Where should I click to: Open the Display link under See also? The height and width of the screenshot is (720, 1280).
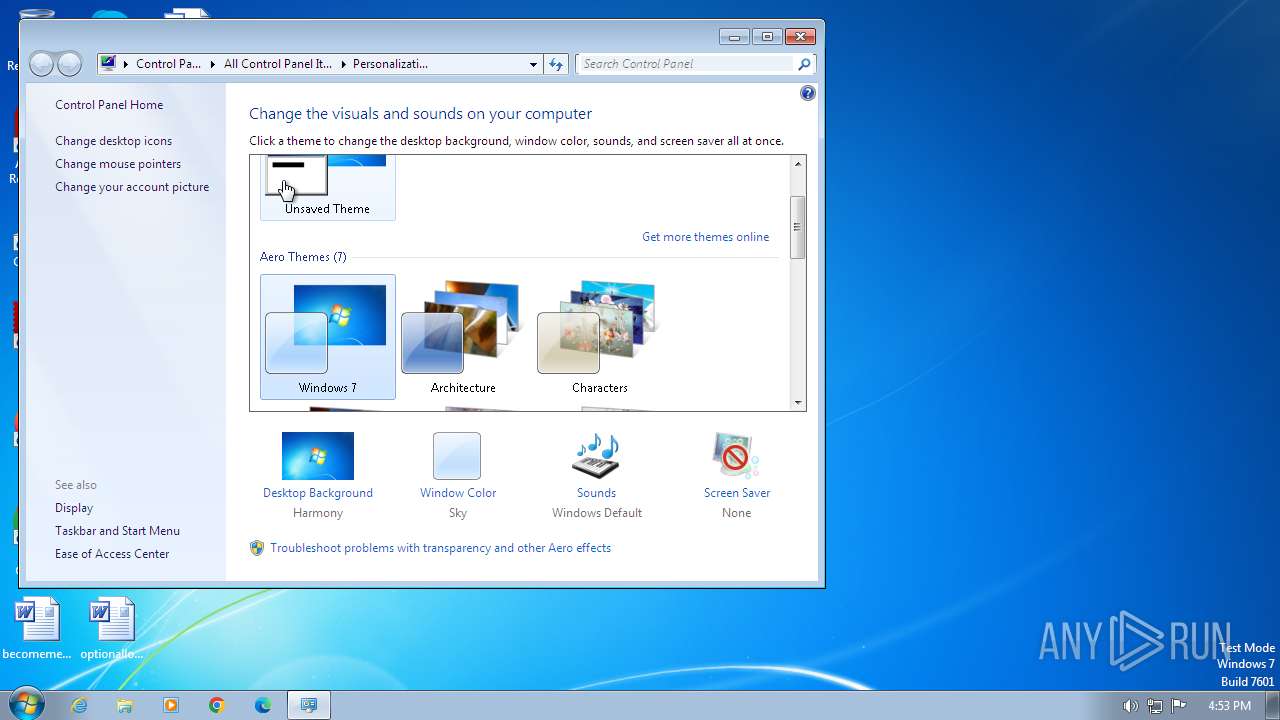coord(74,508)
